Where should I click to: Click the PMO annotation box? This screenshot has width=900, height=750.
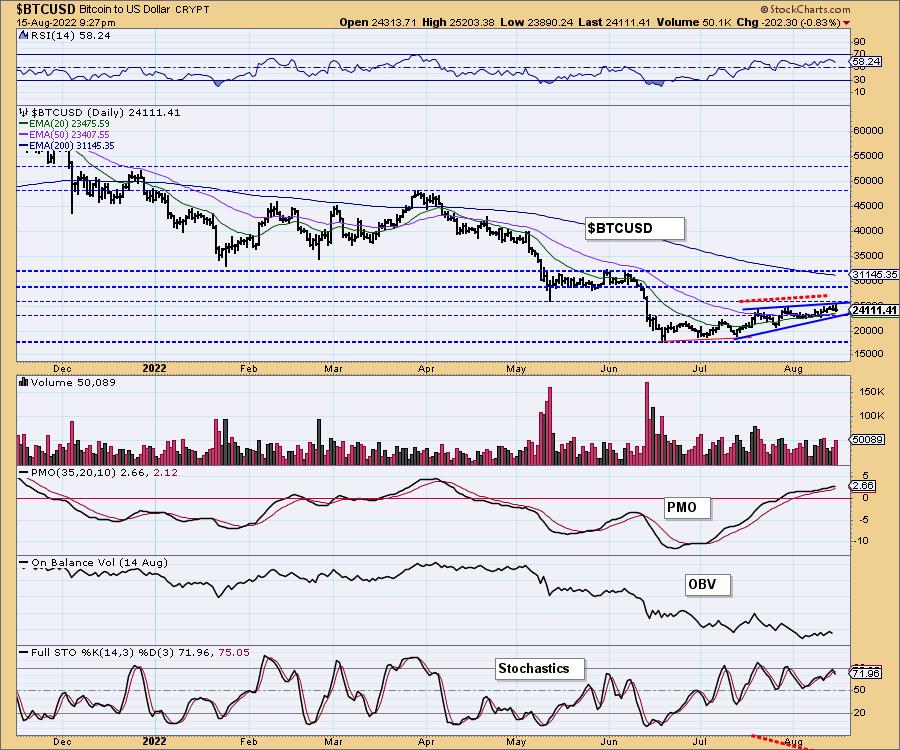(687, 507)
